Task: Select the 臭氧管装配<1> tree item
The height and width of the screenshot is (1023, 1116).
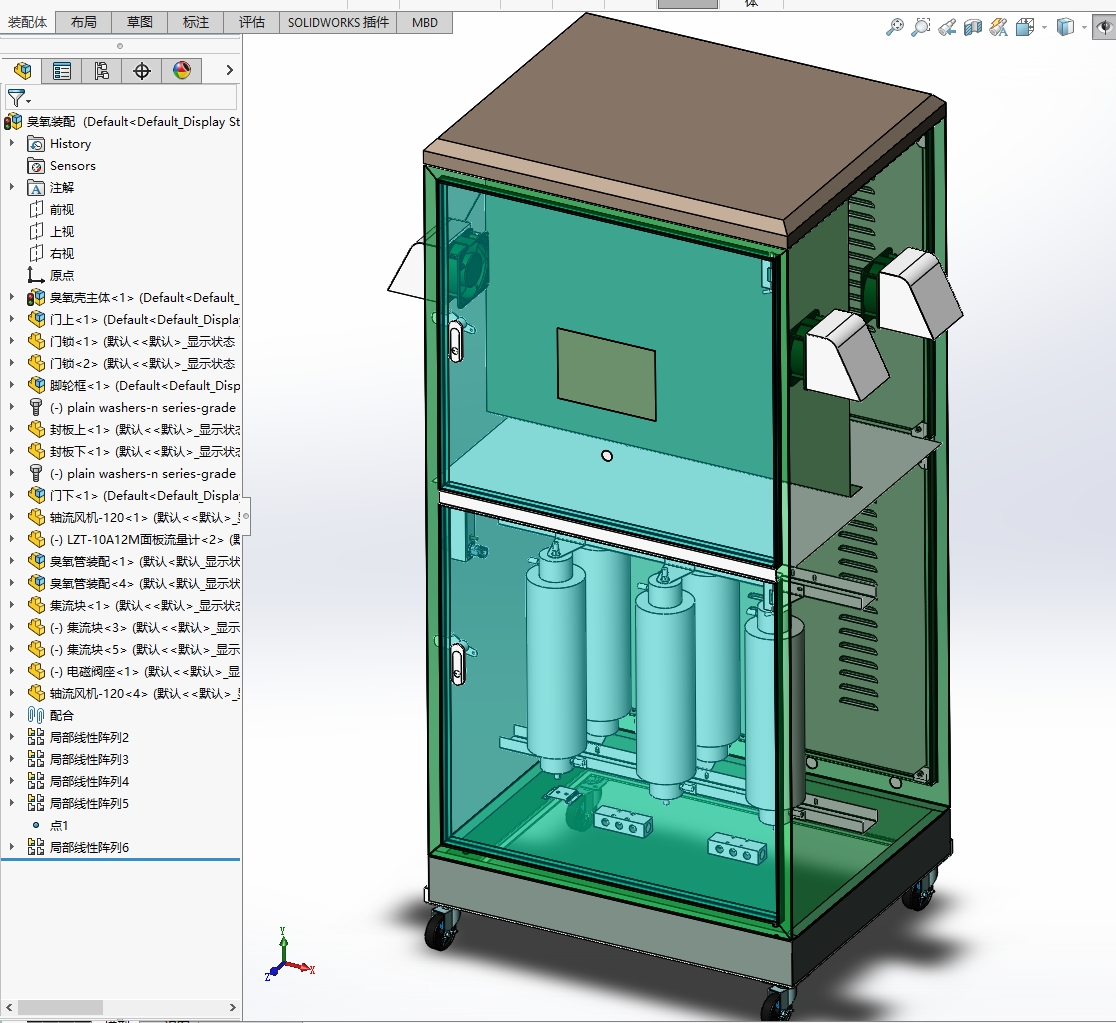Action: click(144, 562)
